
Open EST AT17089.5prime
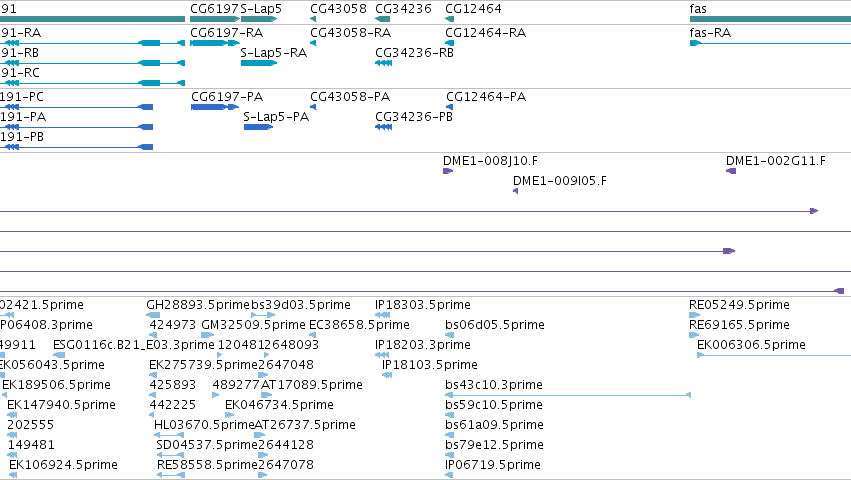point(312,385)
